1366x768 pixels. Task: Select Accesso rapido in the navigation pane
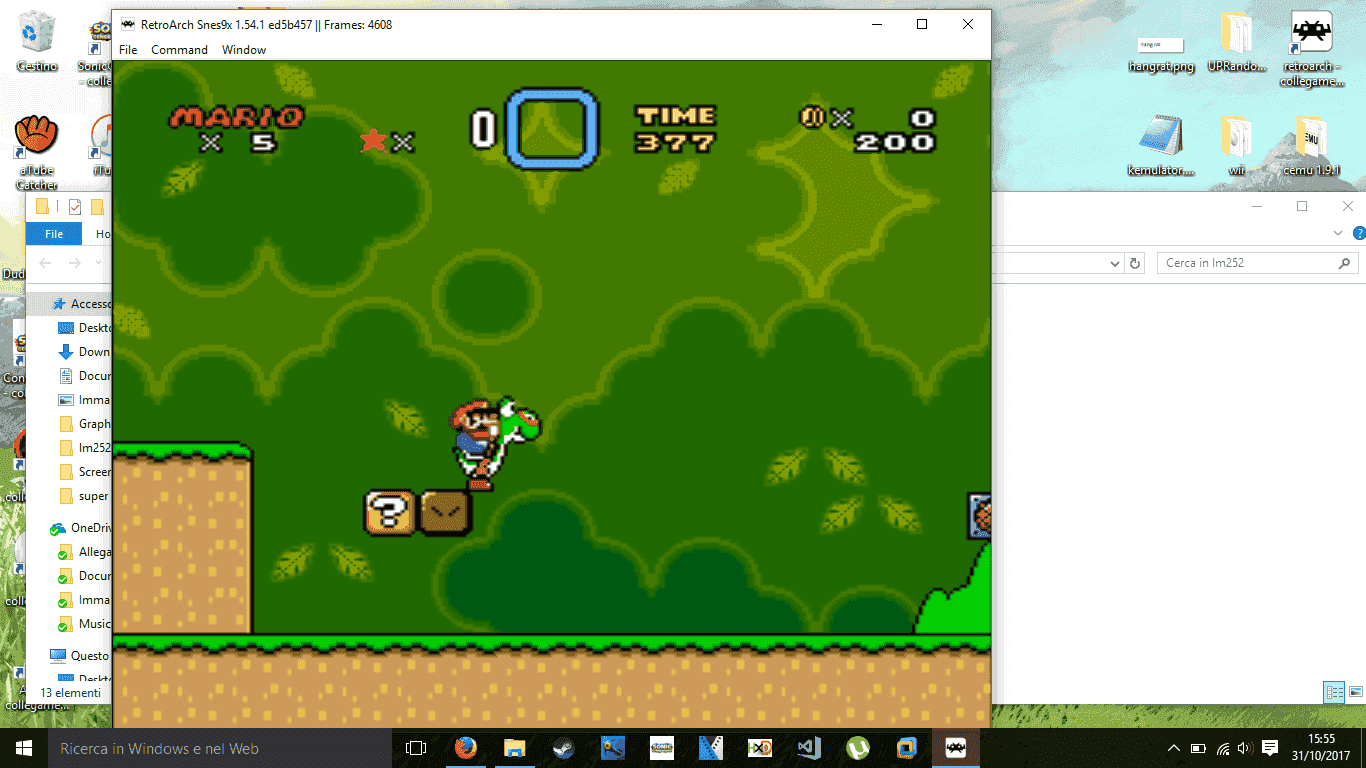[80, 303]
